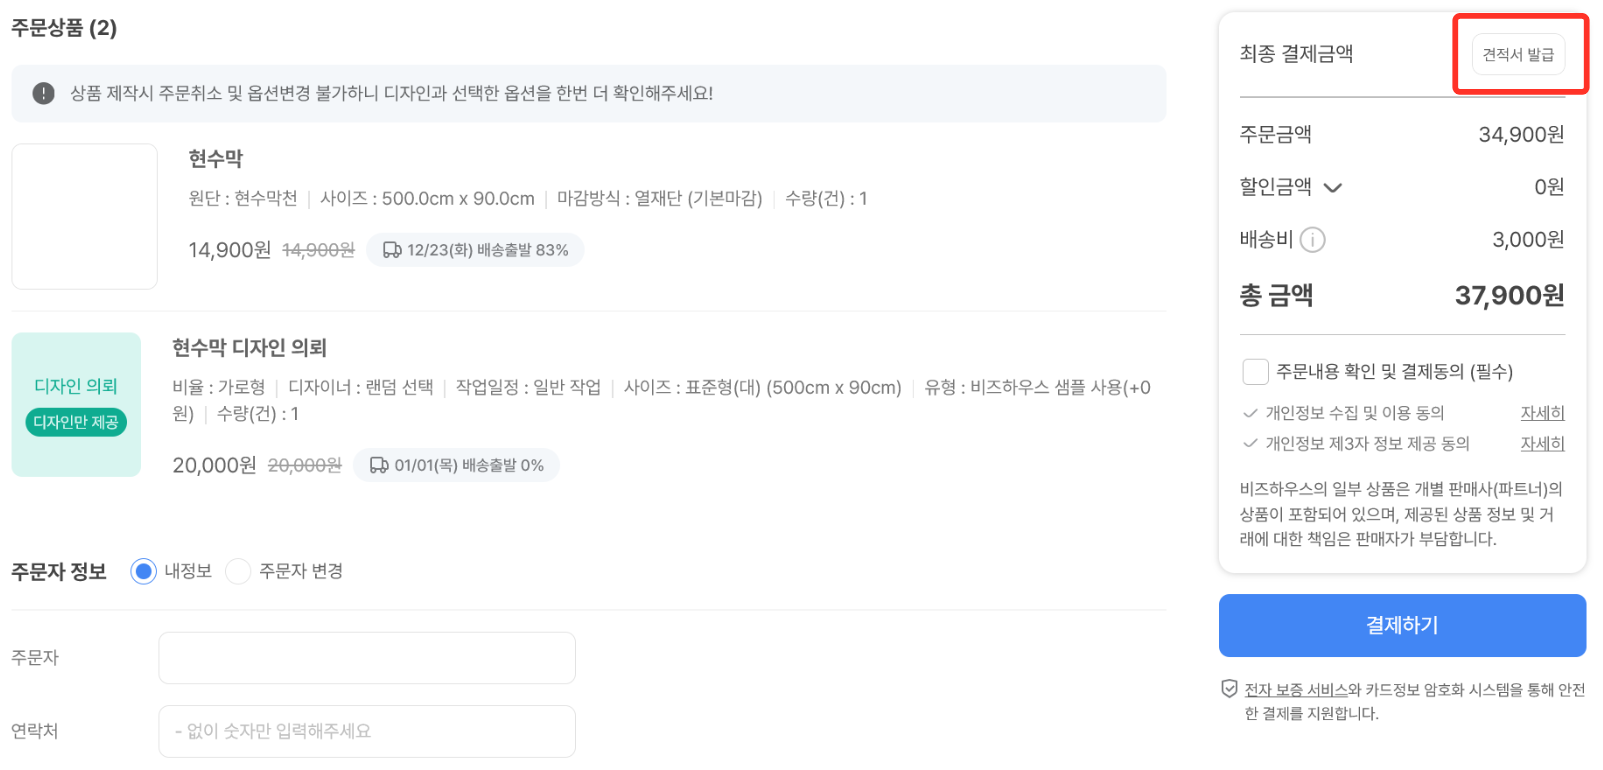Screen dimensions: 1603x770
Task: Click the 디자인 의뢰 product thumbnail
Action: click(76, 404)
